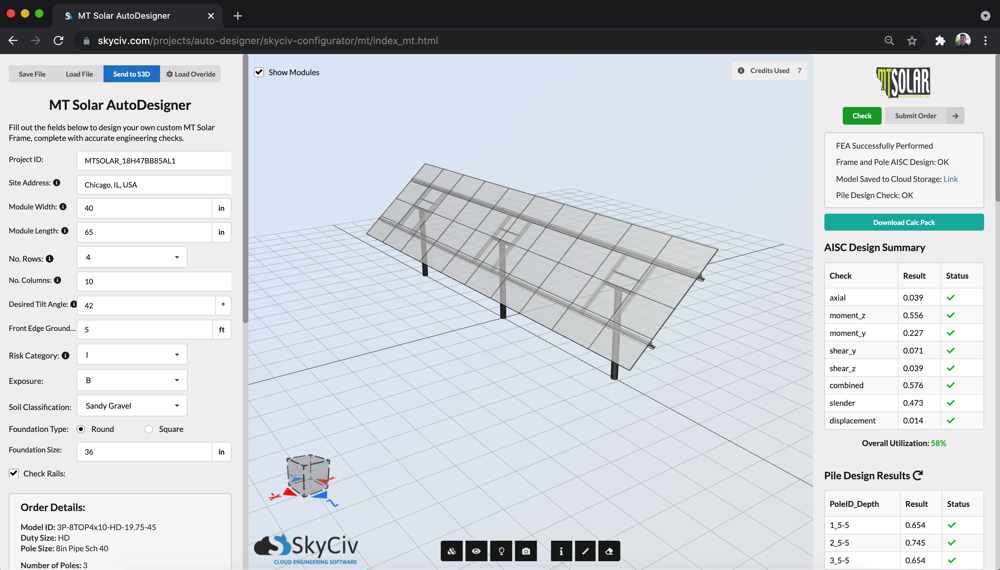
Task: Click the Load File button
Action: [79, 74]
